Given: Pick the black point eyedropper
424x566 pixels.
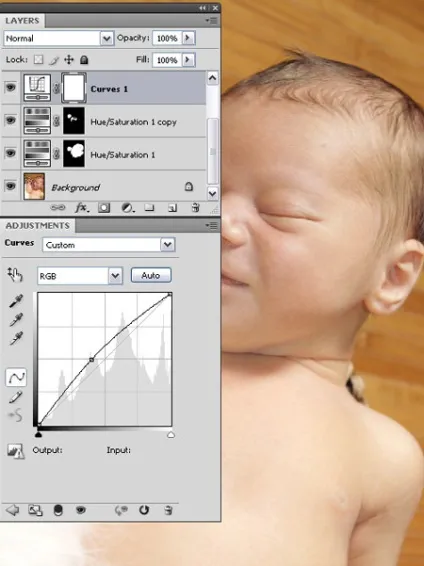Looking at the screenshot, I should (x=16, y=301).
